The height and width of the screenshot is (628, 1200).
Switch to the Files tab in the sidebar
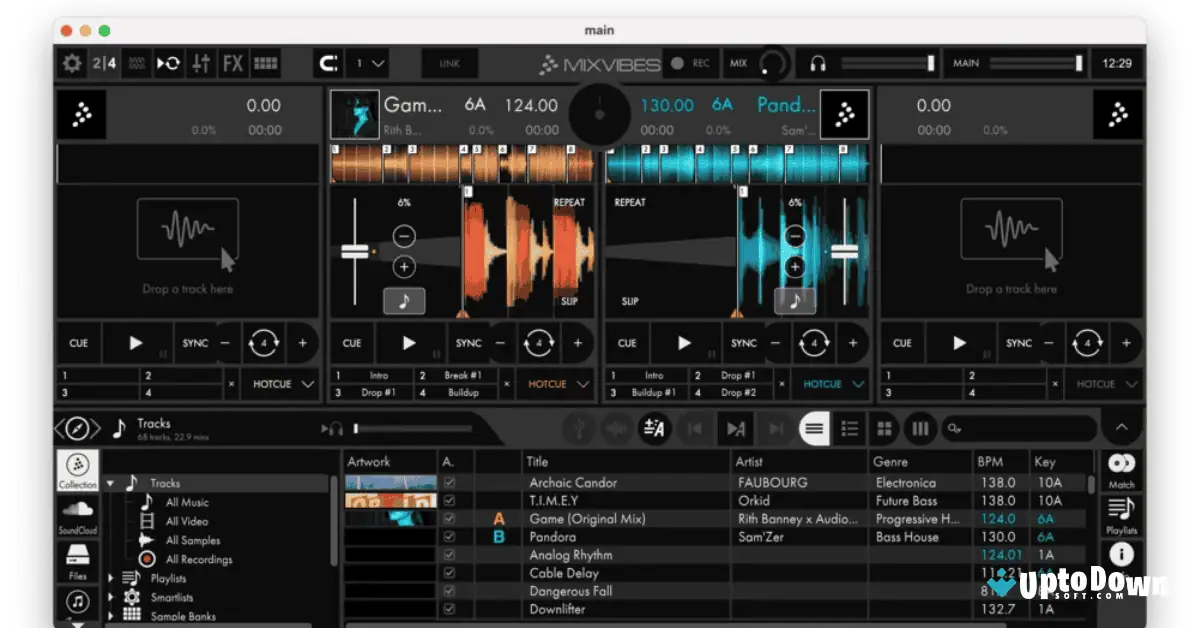pos(76,560)
